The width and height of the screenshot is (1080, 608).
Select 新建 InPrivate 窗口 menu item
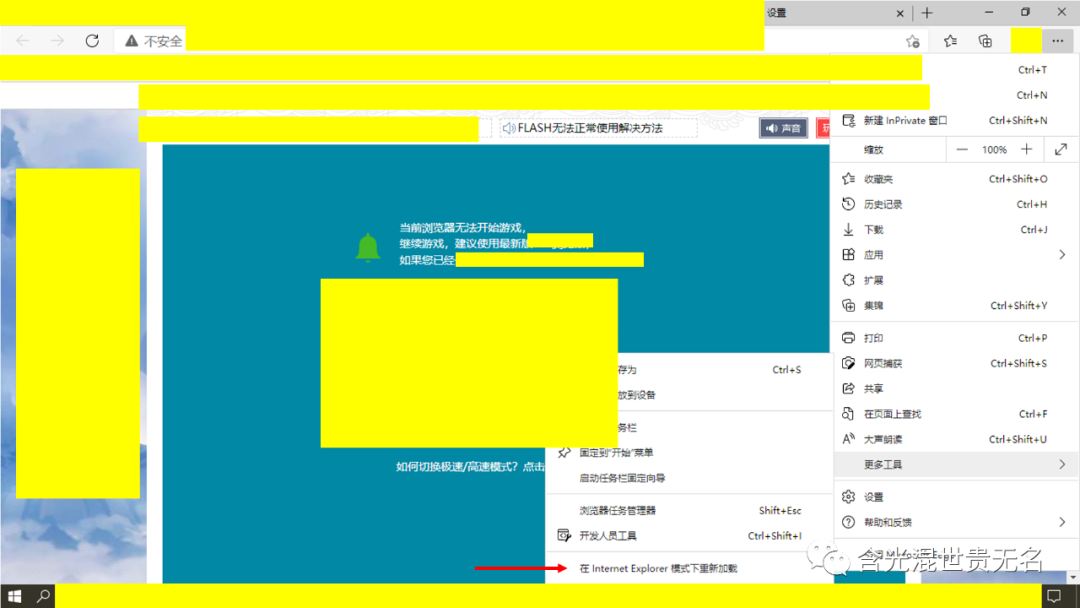point(905,121)
